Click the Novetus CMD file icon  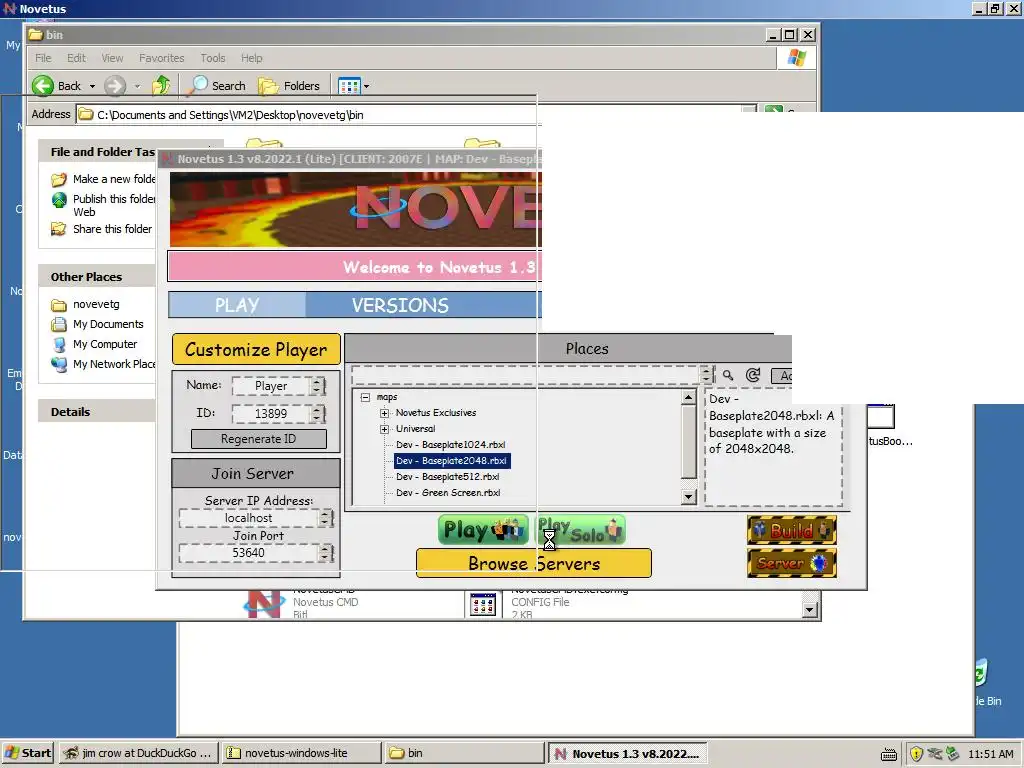click(x=264, y=603)
